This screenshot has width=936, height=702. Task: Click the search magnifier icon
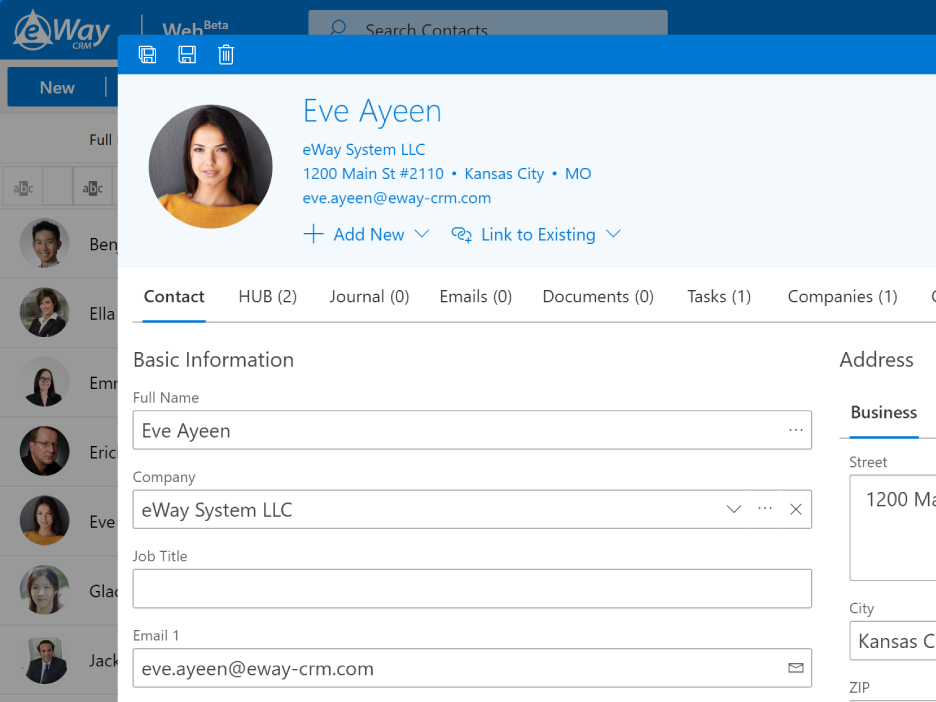coord(338,28)
